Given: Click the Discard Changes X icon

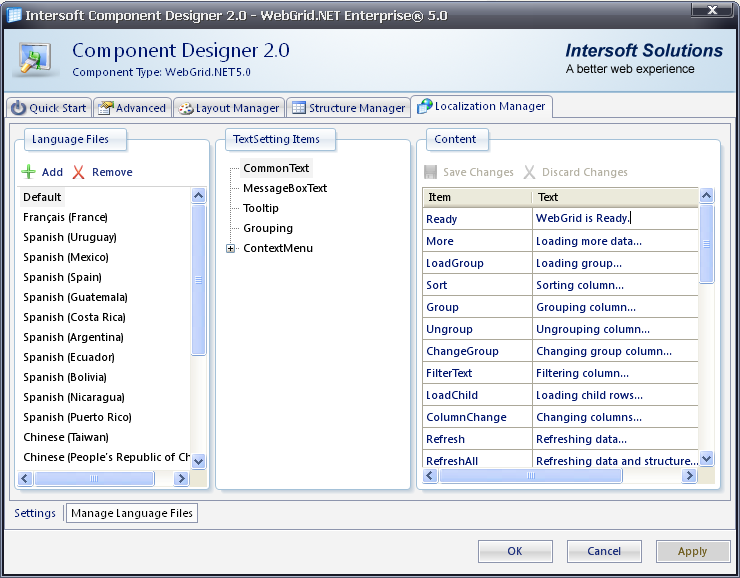Looking at the screenshot, I should click(x=529, y=172).
